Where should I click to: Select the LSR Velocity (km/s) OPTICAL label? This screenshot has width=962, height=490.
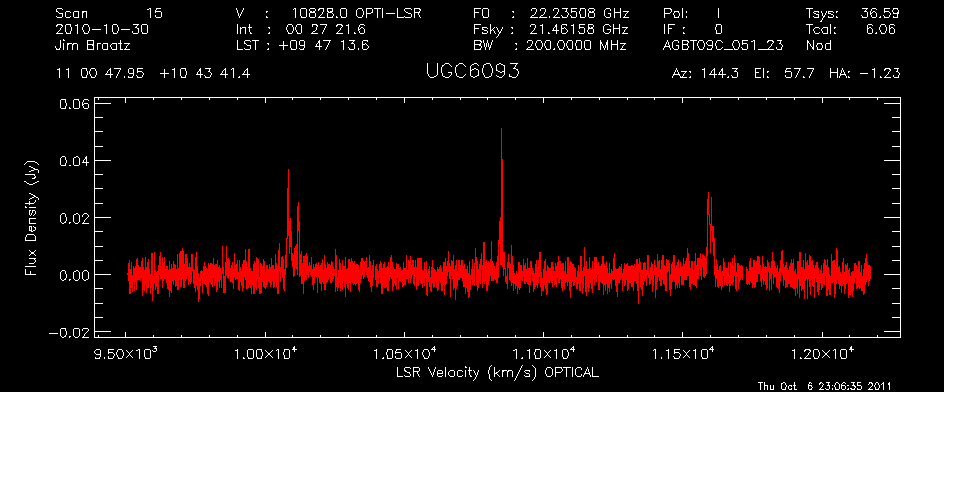pyautogui.click(x=497, y=372)
